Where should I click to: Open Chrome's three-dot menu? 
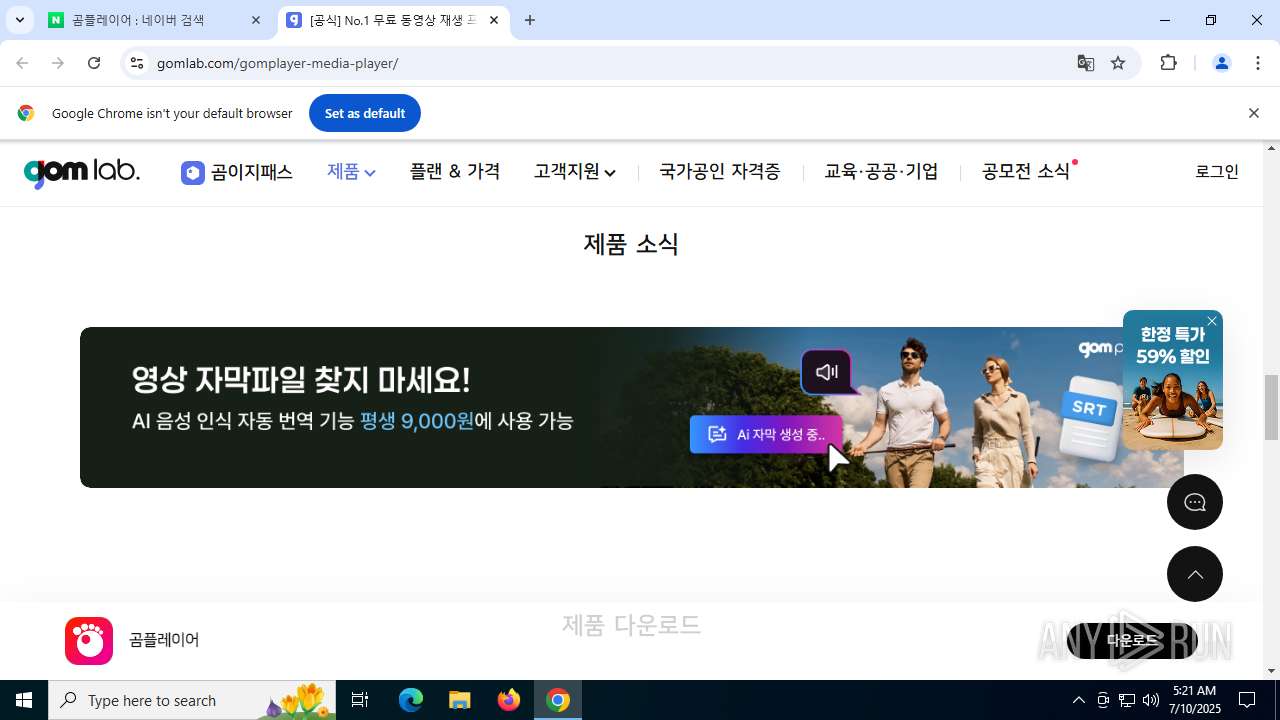point(1258,63)
